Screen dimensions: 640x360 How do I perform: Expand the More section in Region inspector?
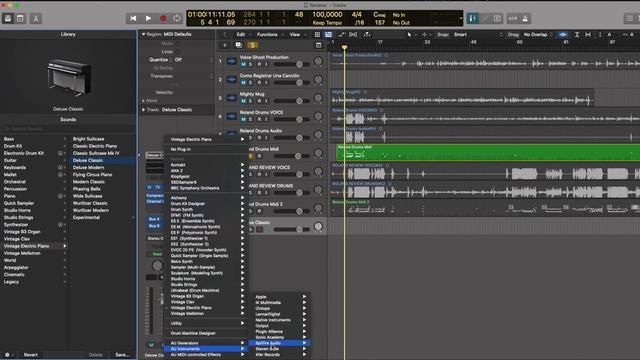(144, 100)
